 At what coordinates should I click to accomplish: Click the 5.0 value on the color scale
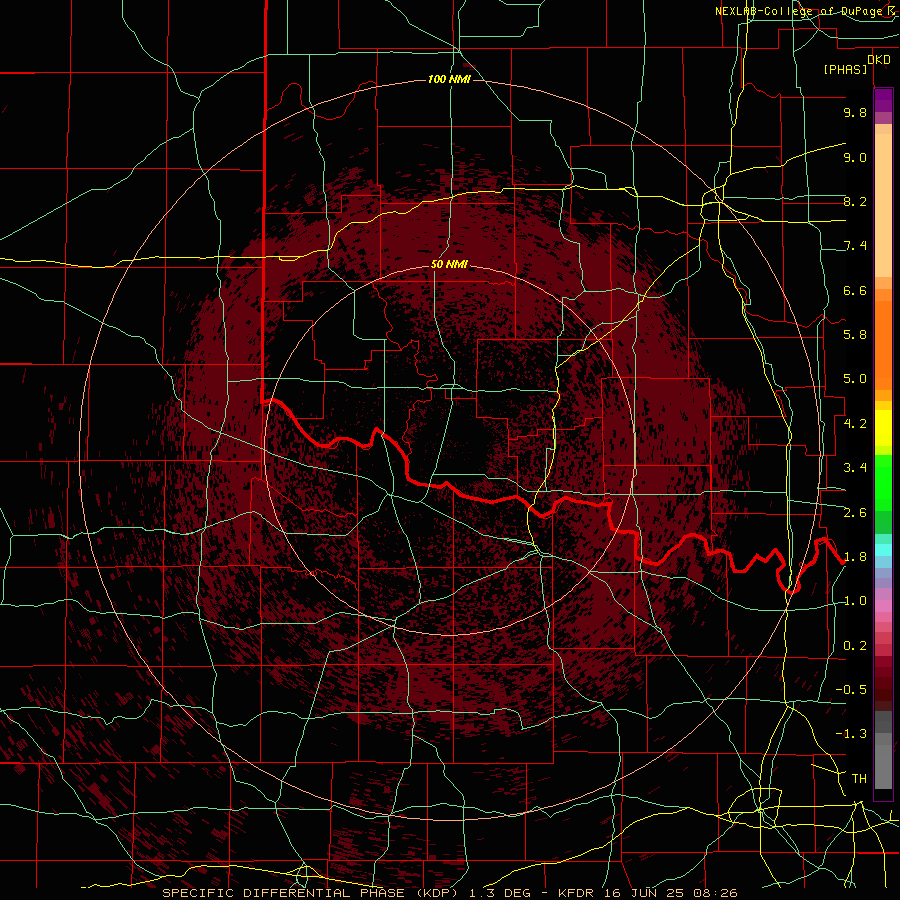point(855,379)
